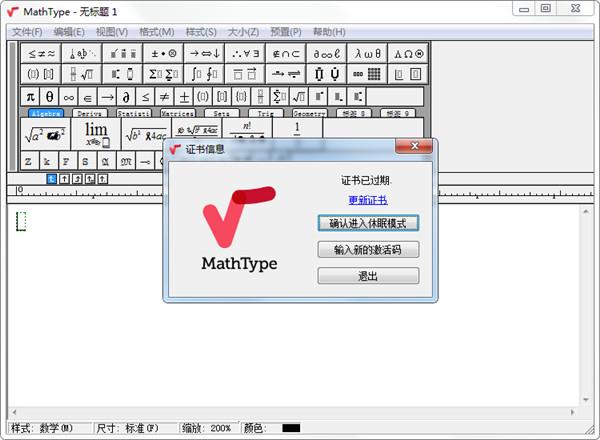The image size is (600, 440).
Task: Open the matrix templates palette
Action: (x=367, y=74)
